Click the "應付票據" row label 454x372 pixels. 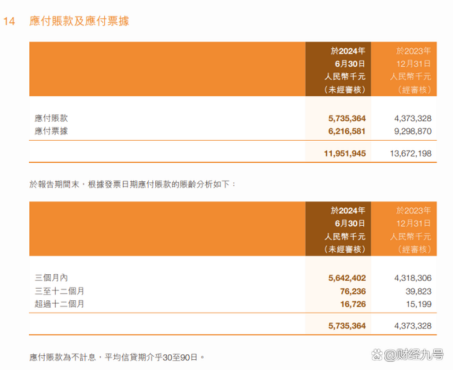point(51,131)
